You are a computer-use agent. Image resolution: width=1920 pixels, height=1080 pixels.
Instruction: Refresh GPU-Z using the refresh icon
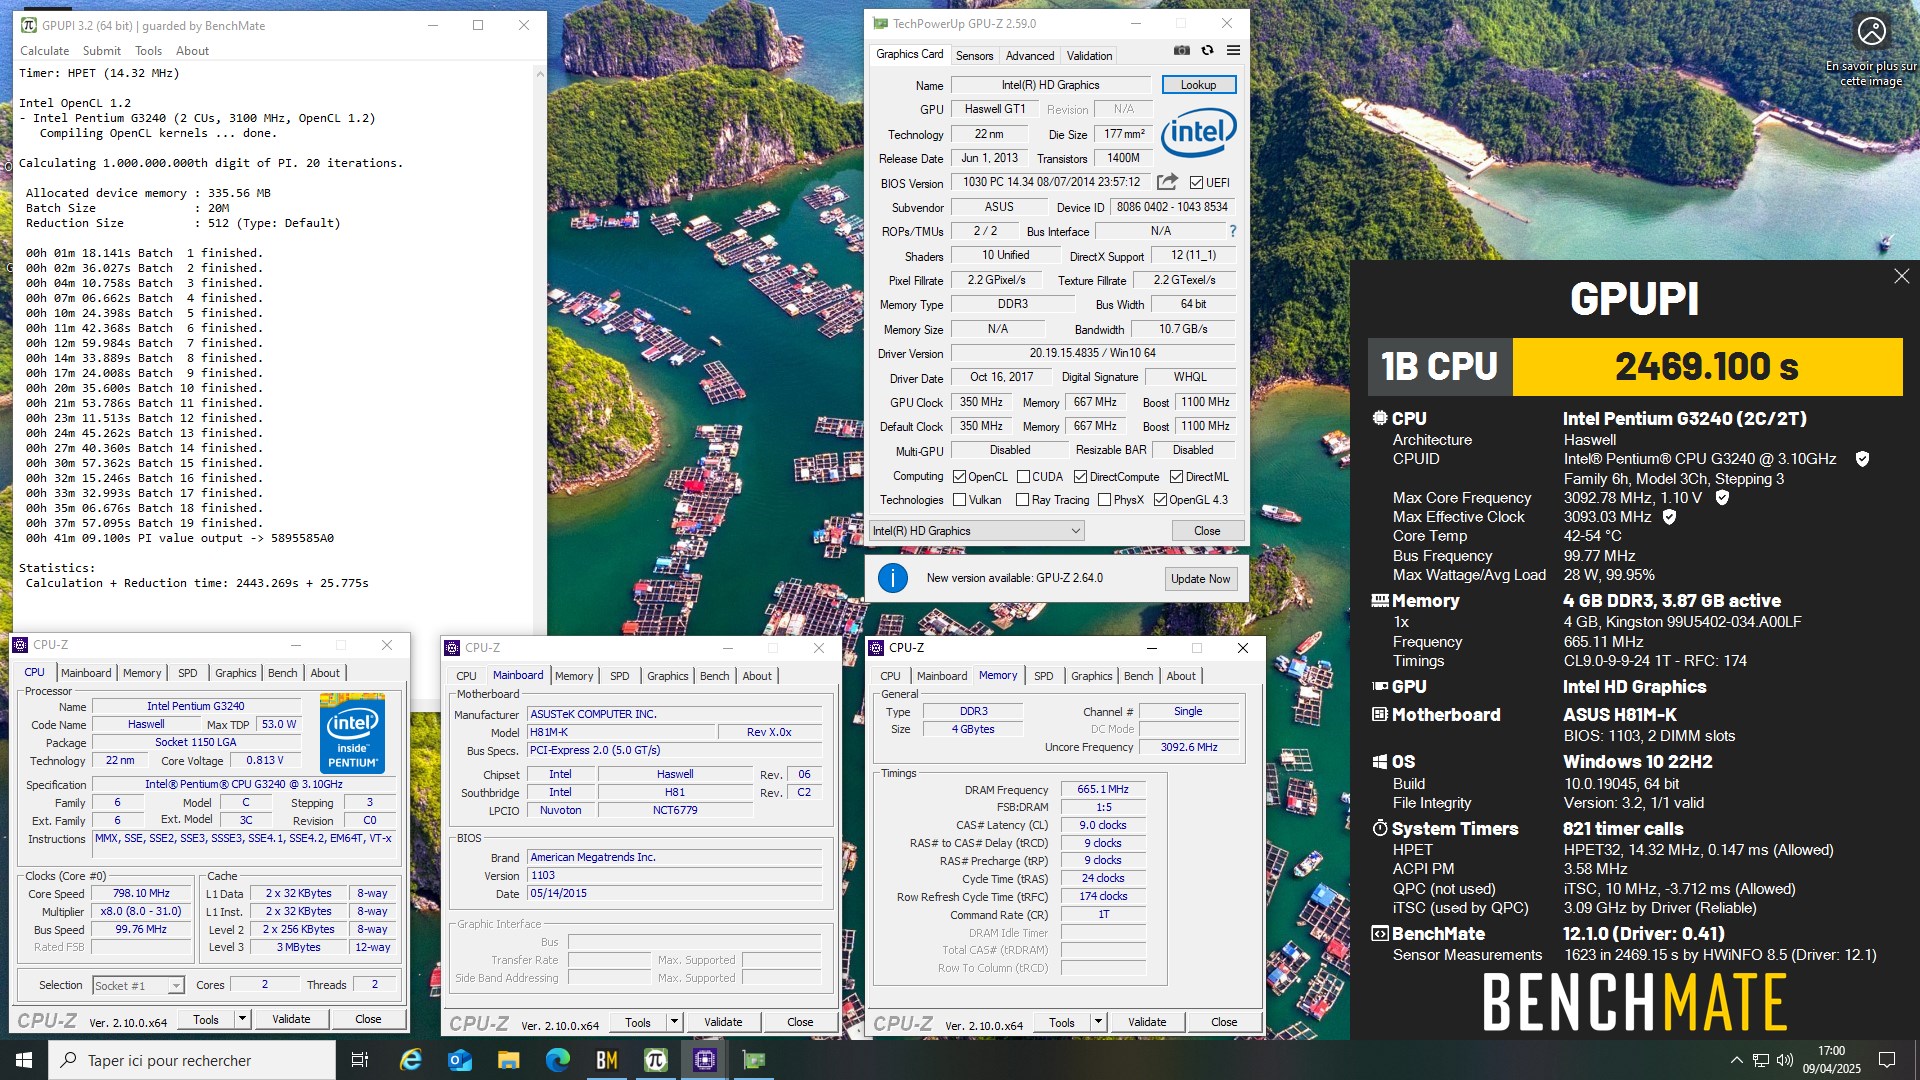(x=1207, y=50)
